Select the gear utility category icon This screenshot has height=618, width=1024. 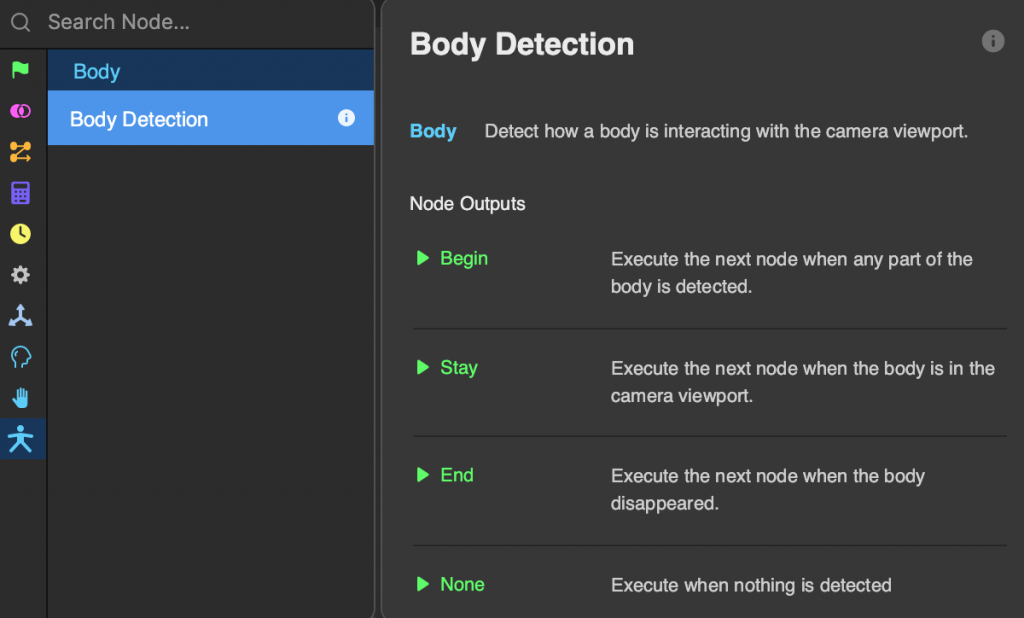20,274
